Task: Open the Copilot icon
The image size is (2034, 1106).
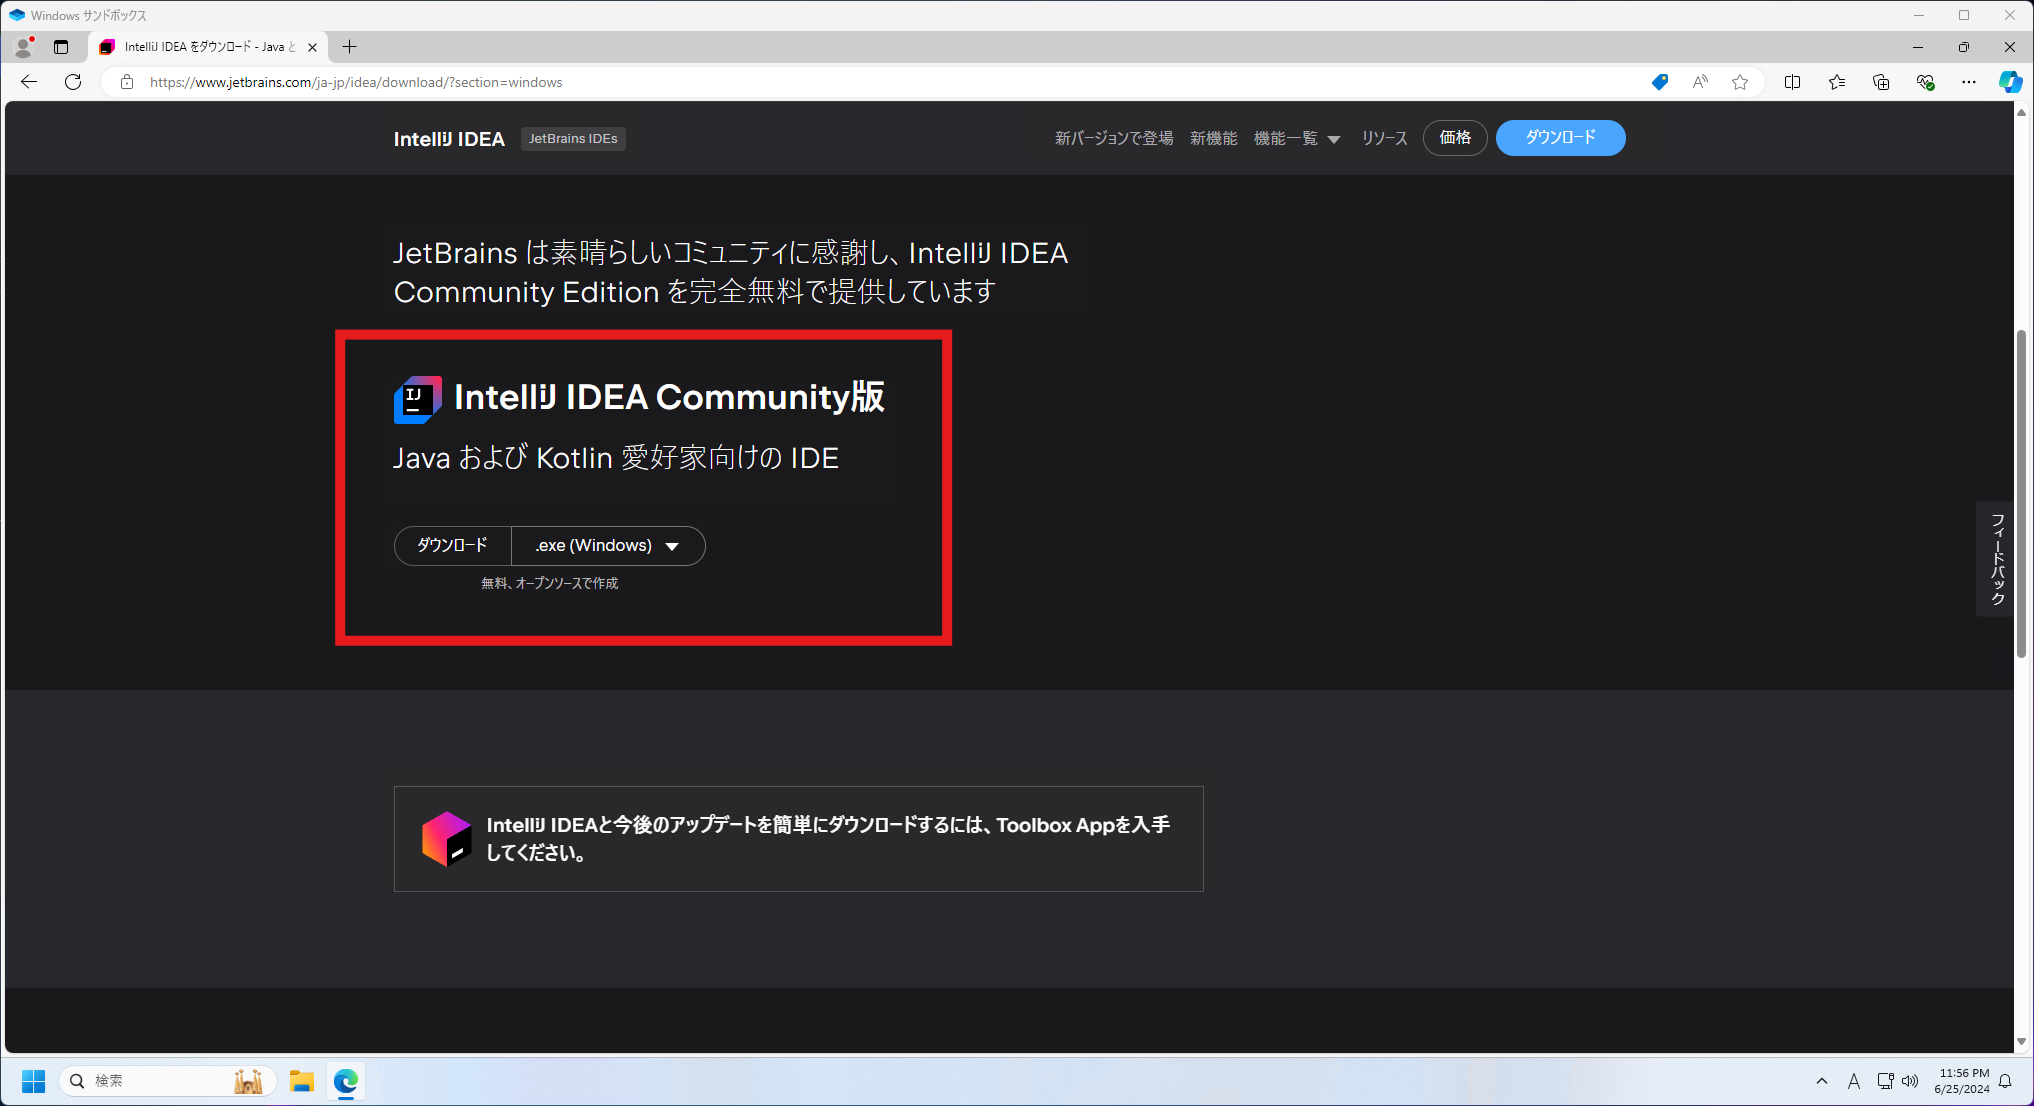Action: (2012, 82)
